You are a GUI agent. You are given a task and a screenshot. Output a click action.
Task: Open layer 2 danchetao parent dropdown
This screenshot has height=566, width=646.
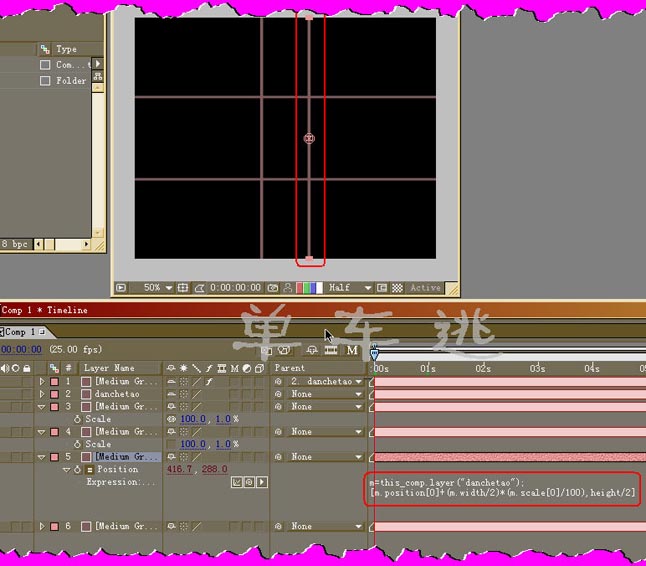tap(327, 394)
